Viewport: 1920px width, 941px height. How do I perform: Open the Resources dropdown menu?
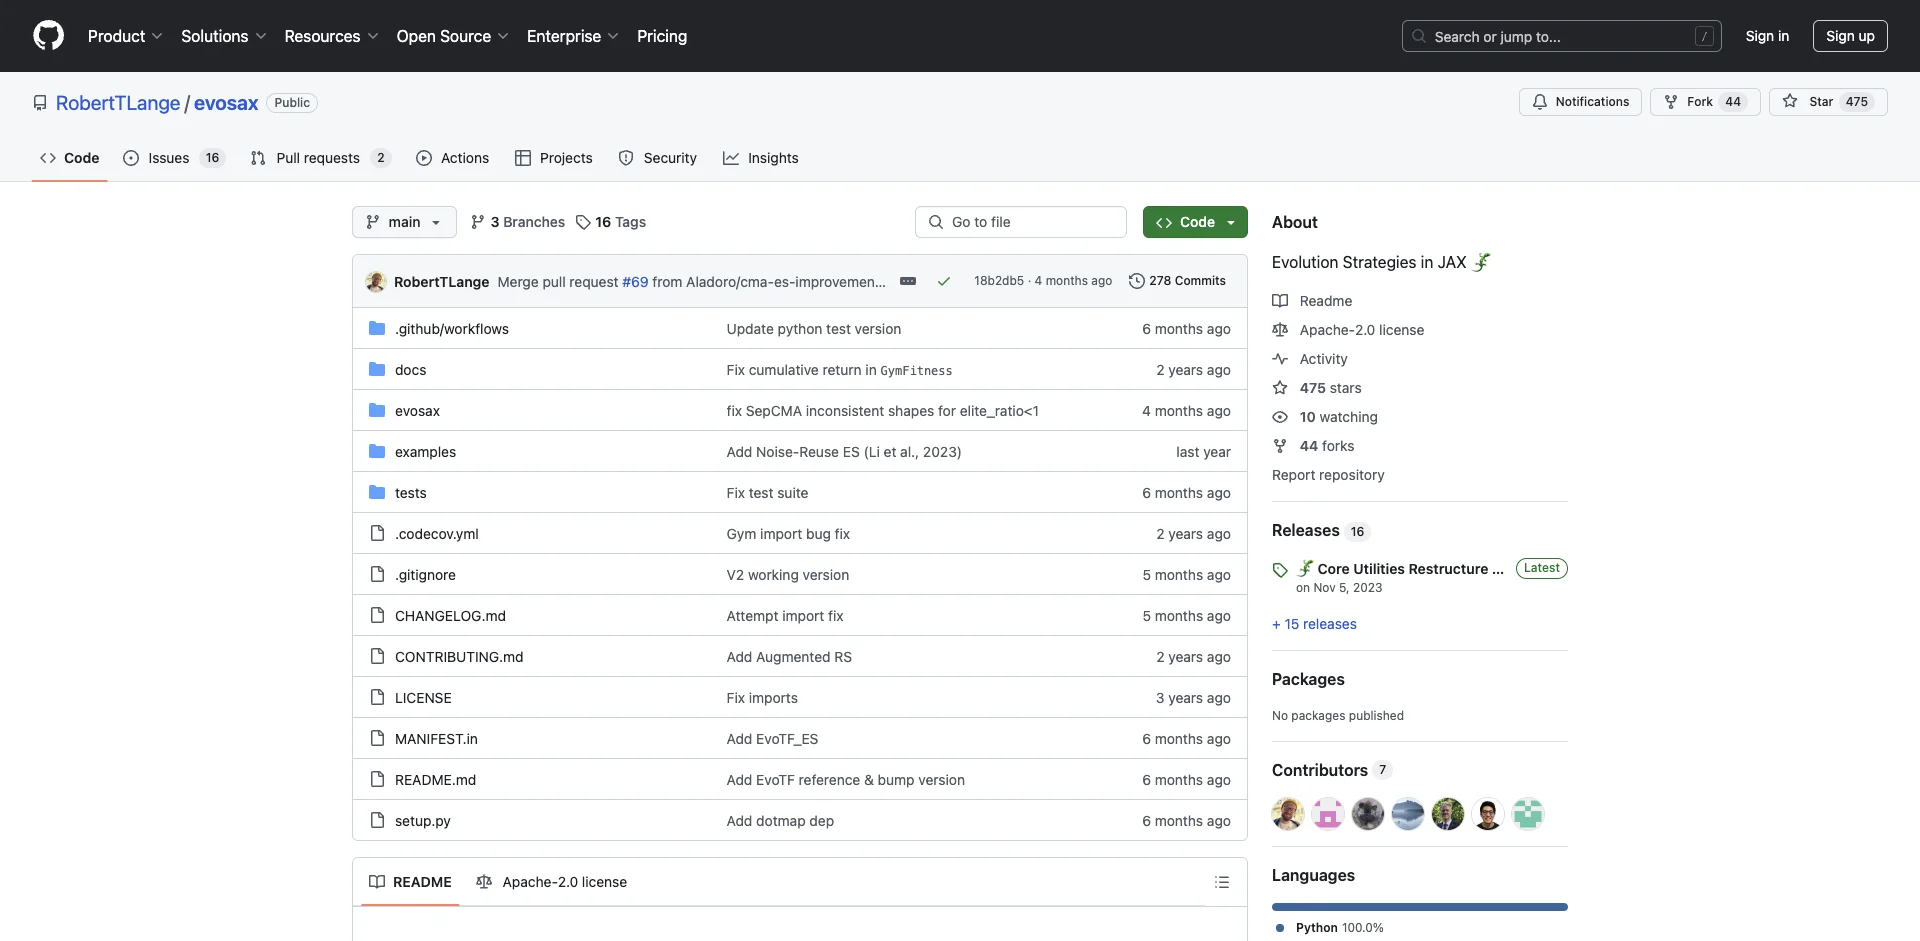coord(331,36)
